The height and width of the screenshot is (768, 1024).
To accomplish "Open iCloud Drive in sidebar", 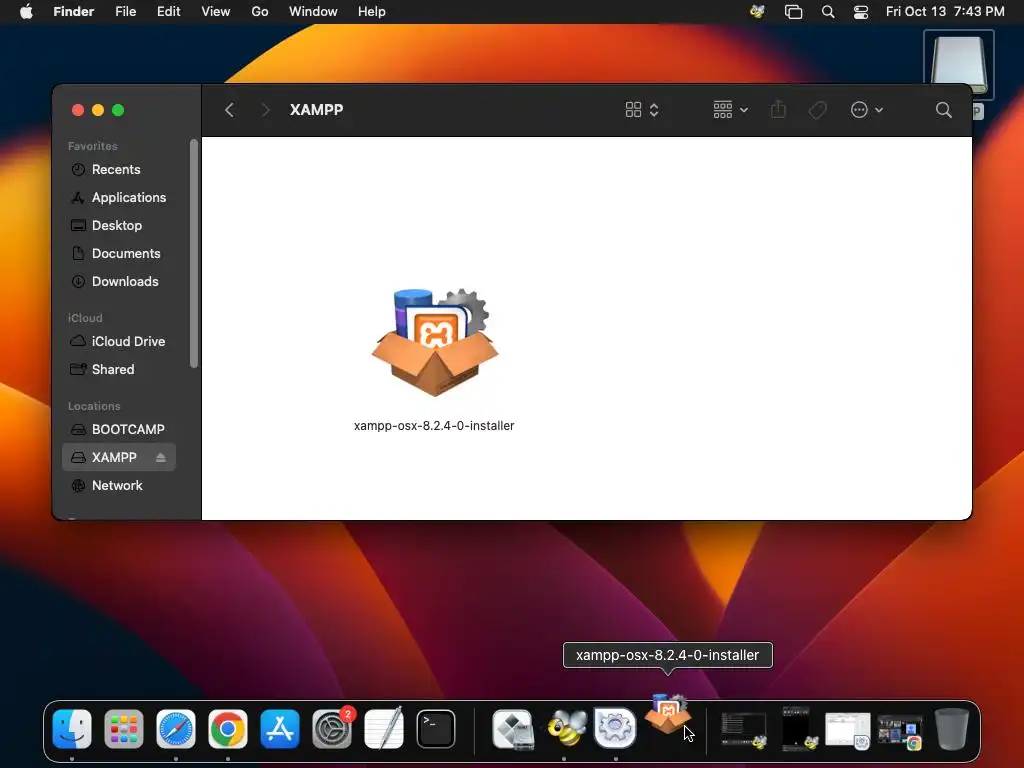I will tap(119, 342).
